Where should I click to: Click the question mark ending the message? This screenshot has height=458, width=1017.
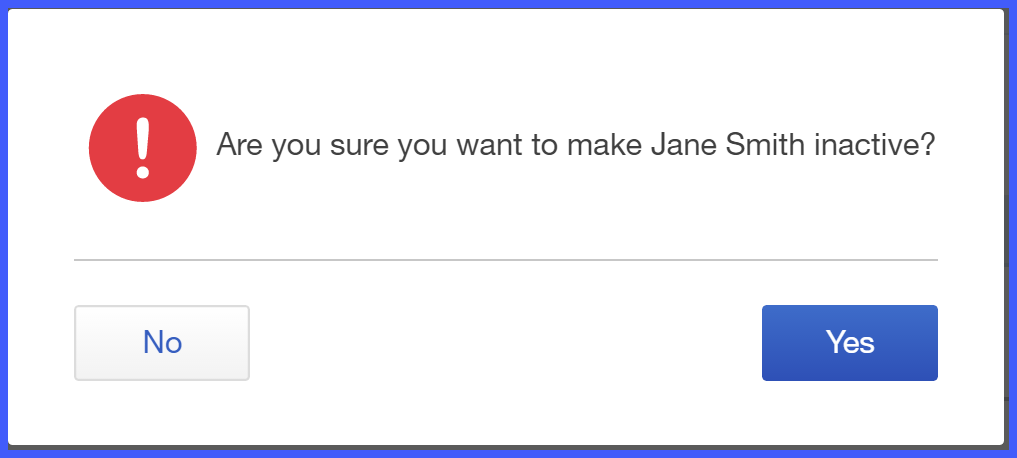tap(928, 144)
